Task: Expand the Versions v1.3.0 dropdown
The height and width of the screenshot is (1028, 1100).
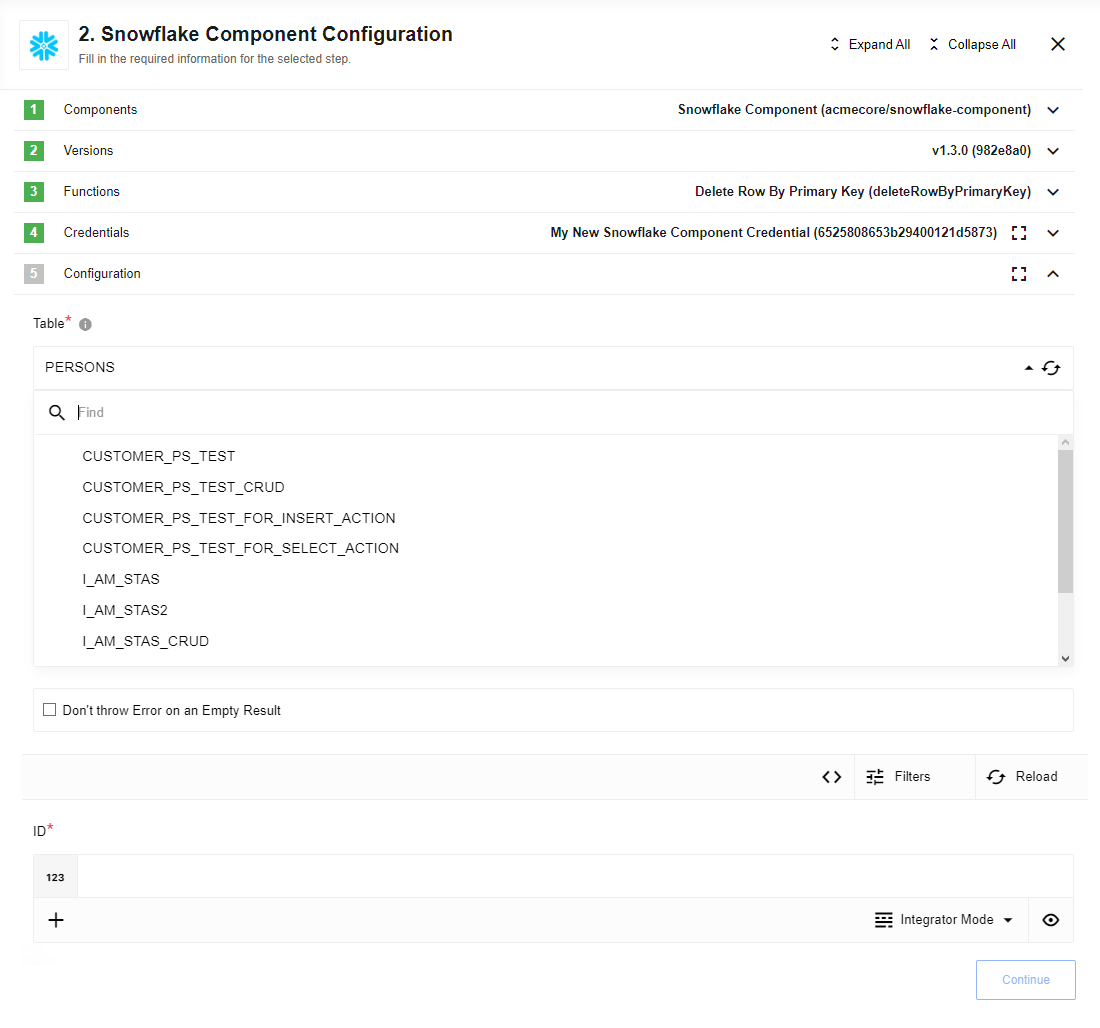Action: (1053, 150)
